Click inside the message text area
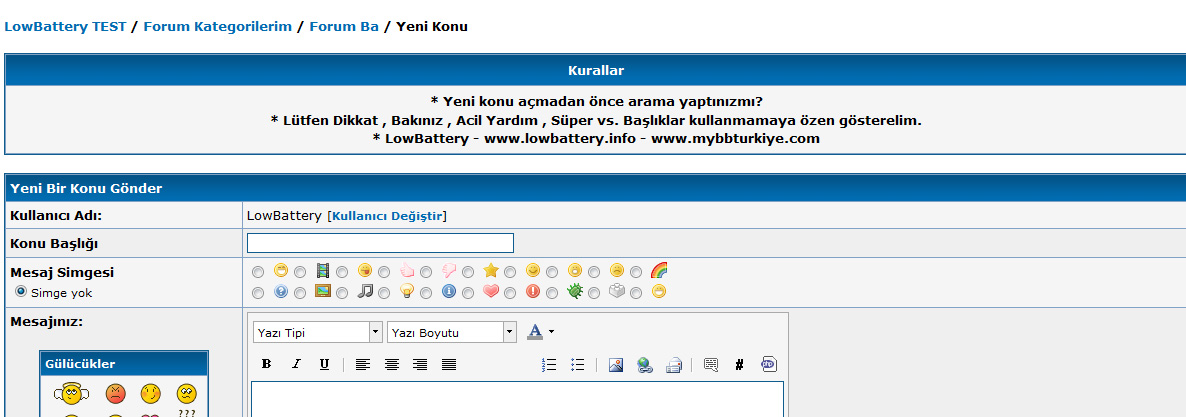Screen dimensions: 1186x417 point(517,399)
